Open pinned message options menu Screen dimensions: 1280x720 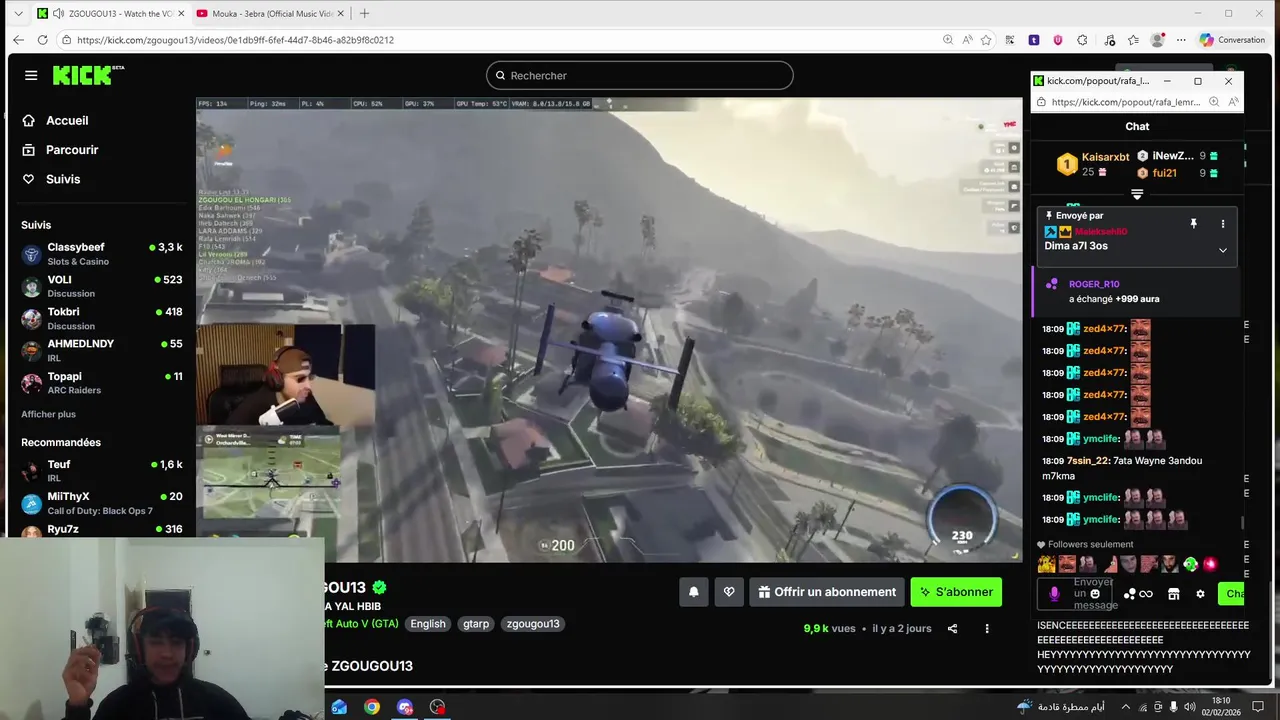1222,224
